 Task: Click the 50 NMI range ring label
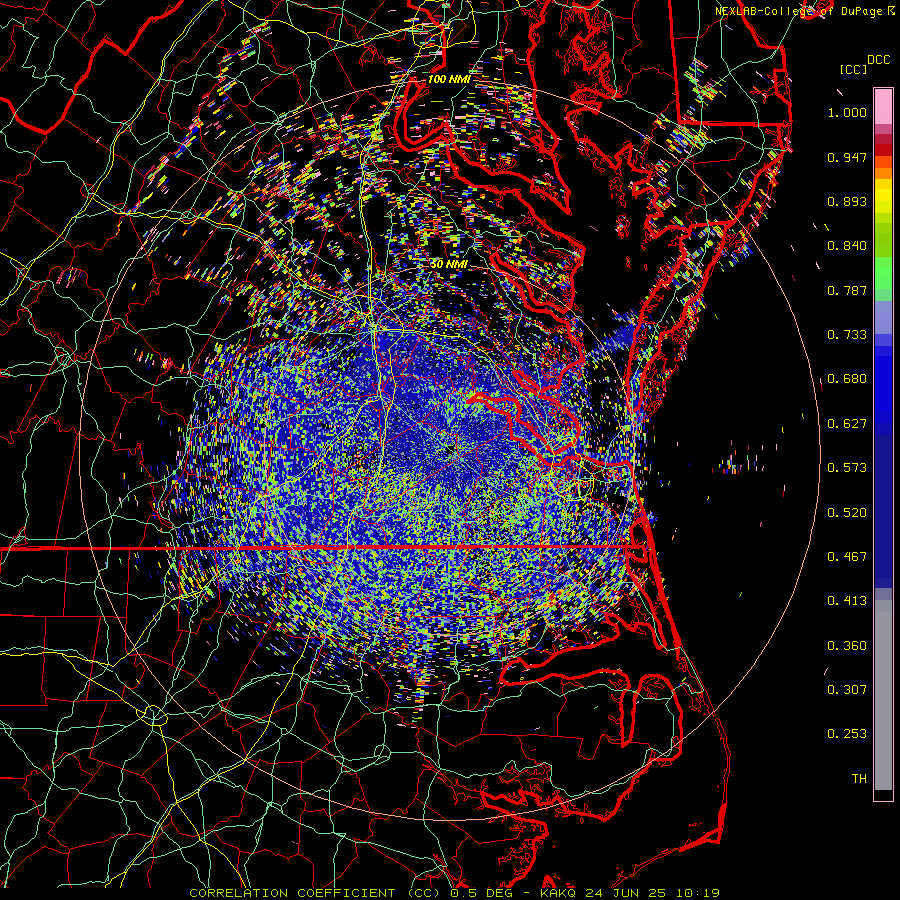click(x=448, y=264)
